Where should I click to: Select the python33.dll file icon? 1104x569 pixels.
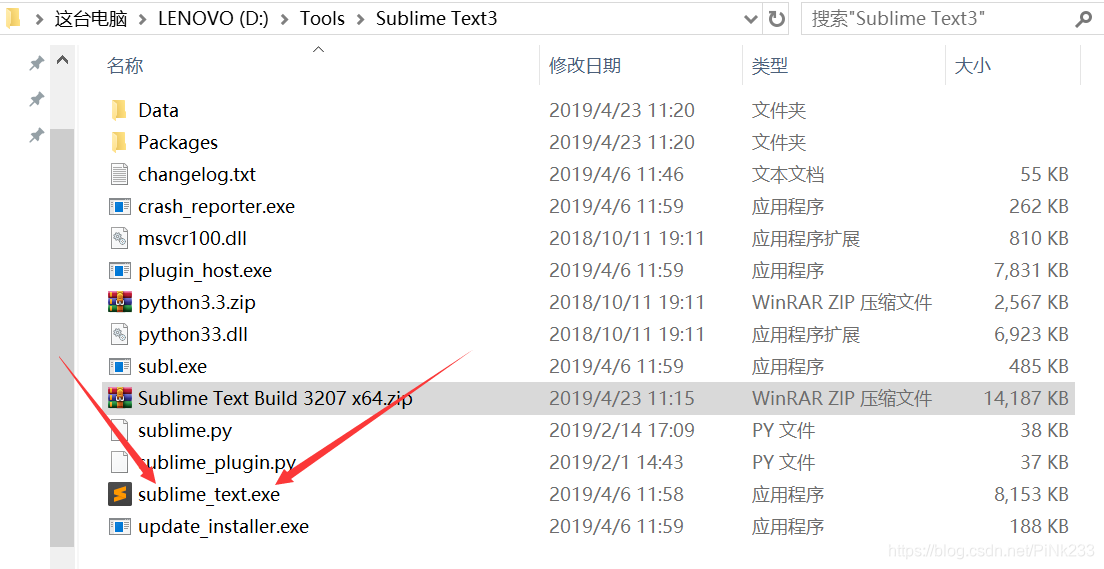click(119, 334)
